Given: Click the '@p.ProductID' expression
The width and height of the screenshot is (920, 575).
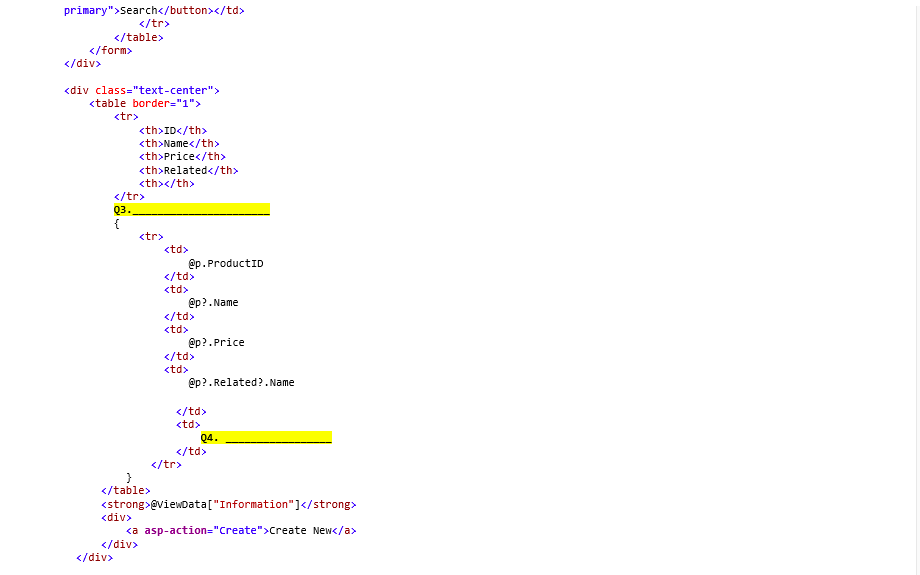Looking at the screenshot, I should (x=226, y=263).
